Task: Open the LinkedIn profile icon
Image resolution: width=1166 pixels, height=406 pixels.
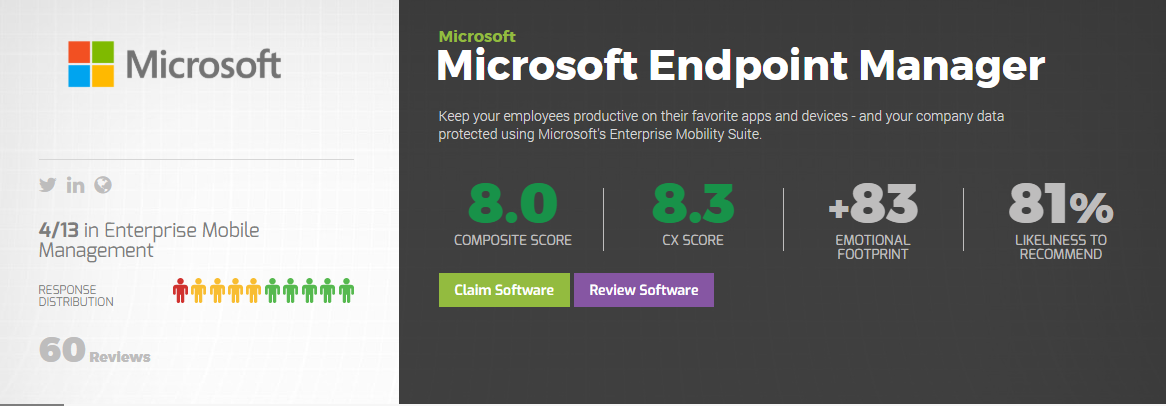Action: 75,184
